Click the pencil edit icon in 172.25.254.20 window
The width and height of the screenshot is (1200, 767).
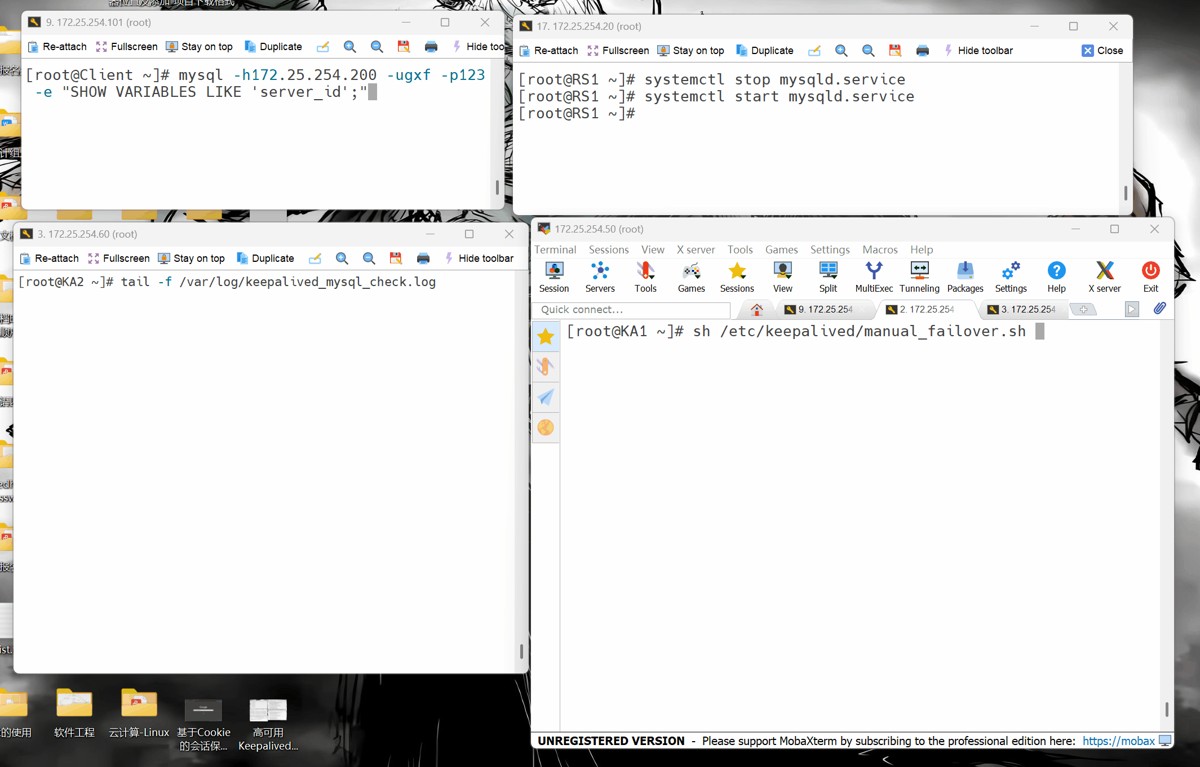[x=814, y=50]
